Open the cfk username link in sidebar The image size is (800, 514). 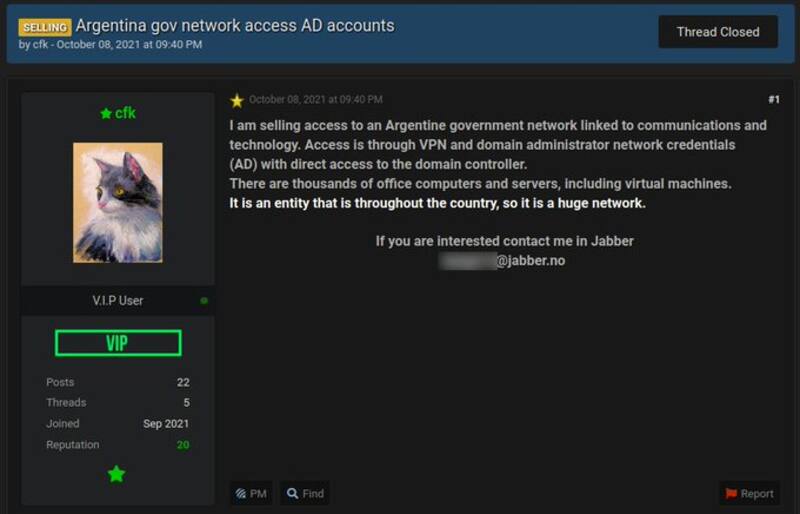125,113
